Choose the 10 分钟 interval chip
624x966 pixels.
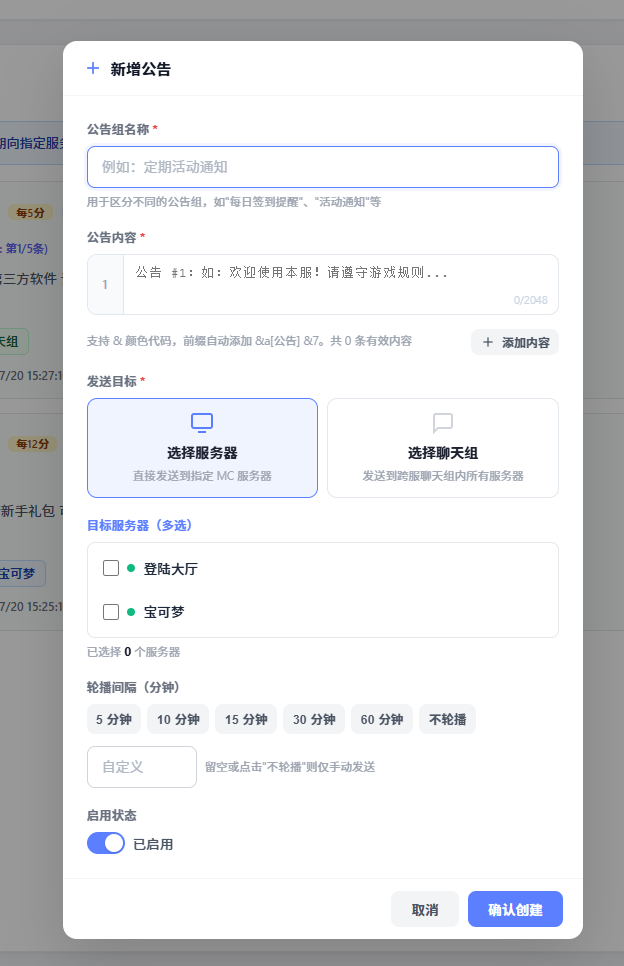point(178,719)
